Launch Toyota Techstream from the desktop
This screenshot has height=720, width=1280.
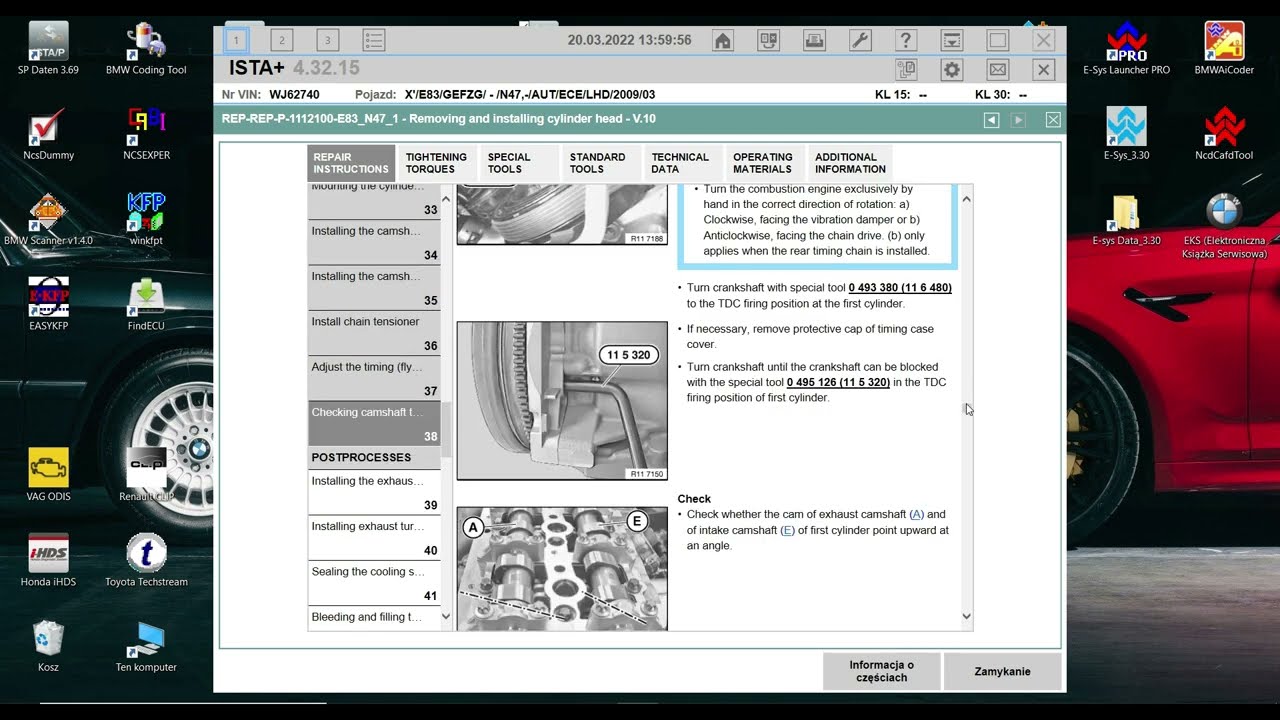[146, 560]
